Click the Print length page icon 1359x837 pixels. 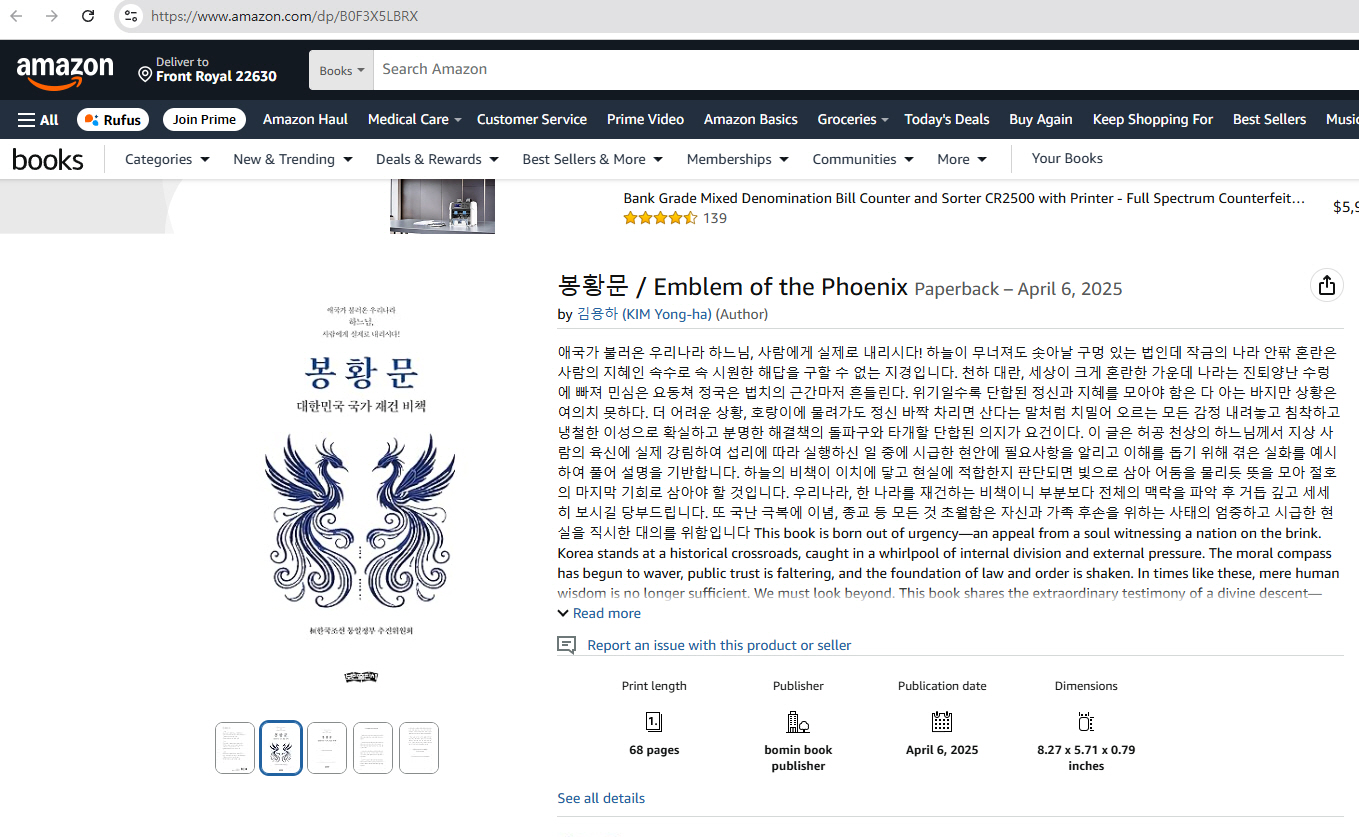[x=654, y=721]
